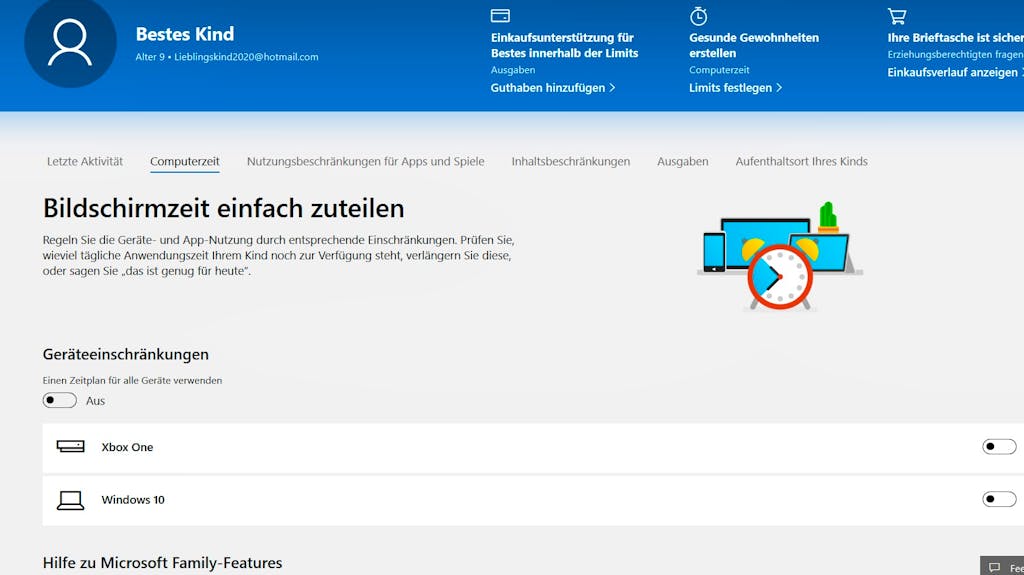This screenshot has height=575, width=1024.
Task: Go to the Inhaltsbeschränkungen tab
Action: [x=571, y=161]
